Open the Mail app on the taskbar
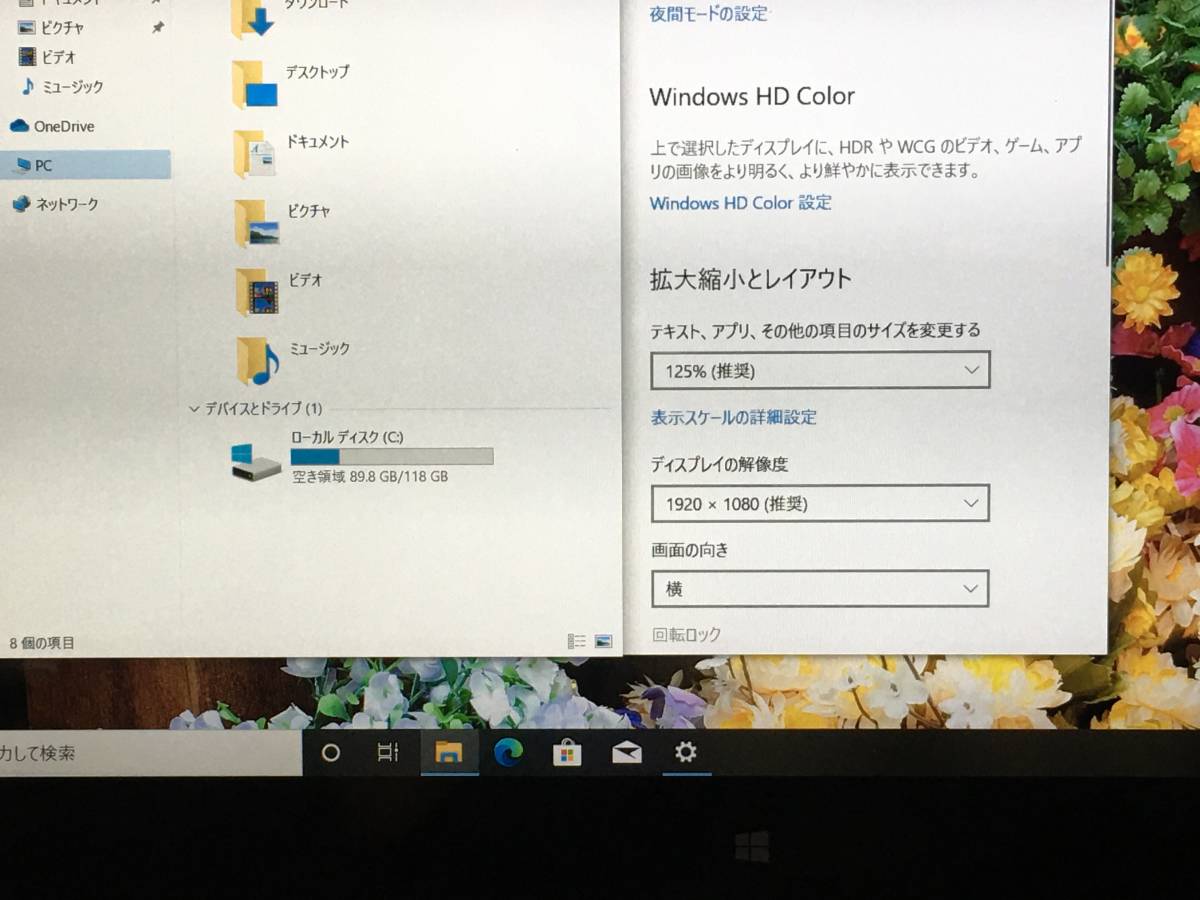The image size is (1200, 900). click(x=627, y=753)
